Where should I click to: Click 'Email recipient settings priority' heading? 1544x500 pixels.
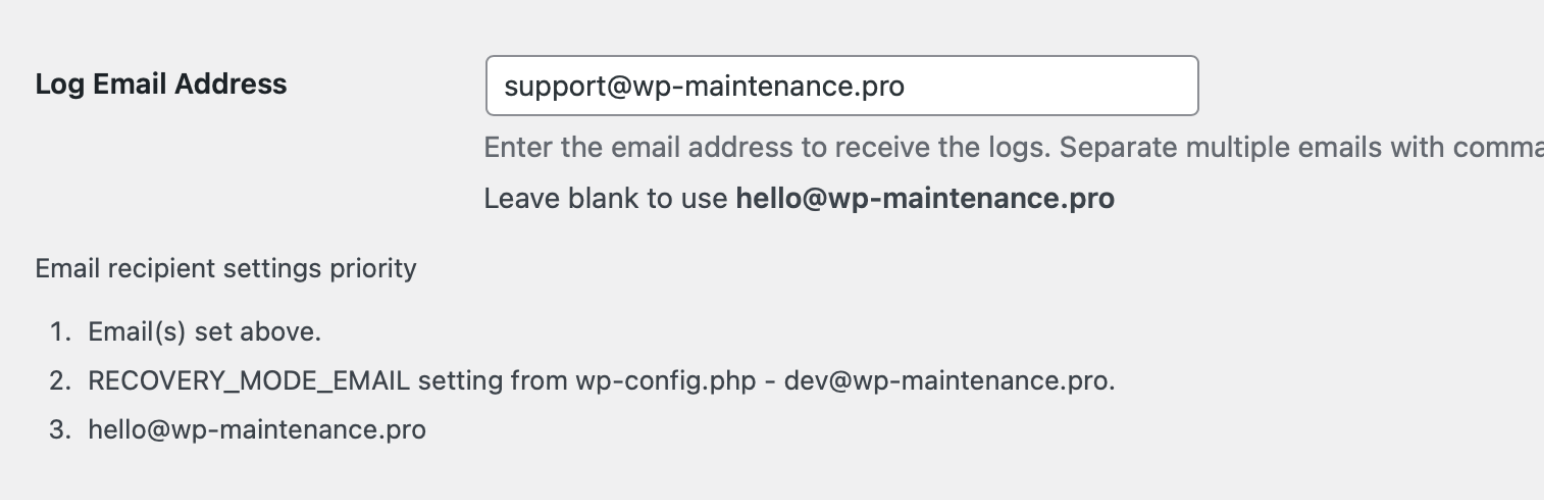[226, 270]
